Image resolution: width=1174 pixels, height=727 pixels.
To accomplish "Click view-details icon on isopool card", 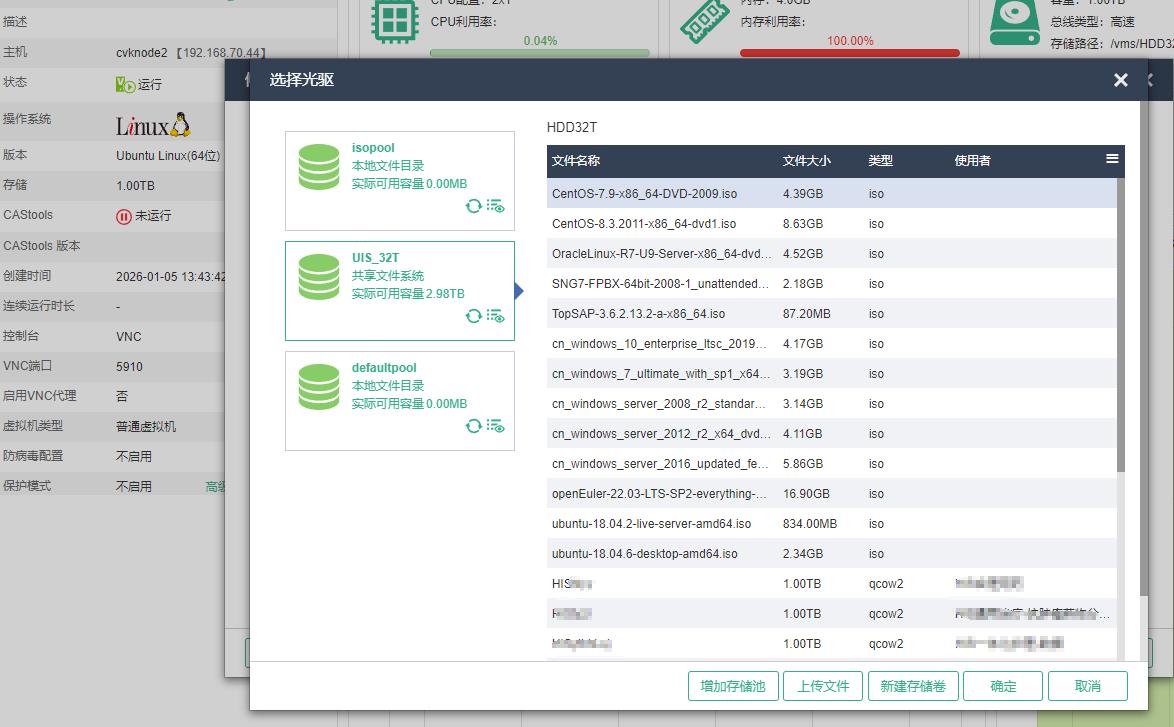I will pyautogui.click(x=496, y=206).
